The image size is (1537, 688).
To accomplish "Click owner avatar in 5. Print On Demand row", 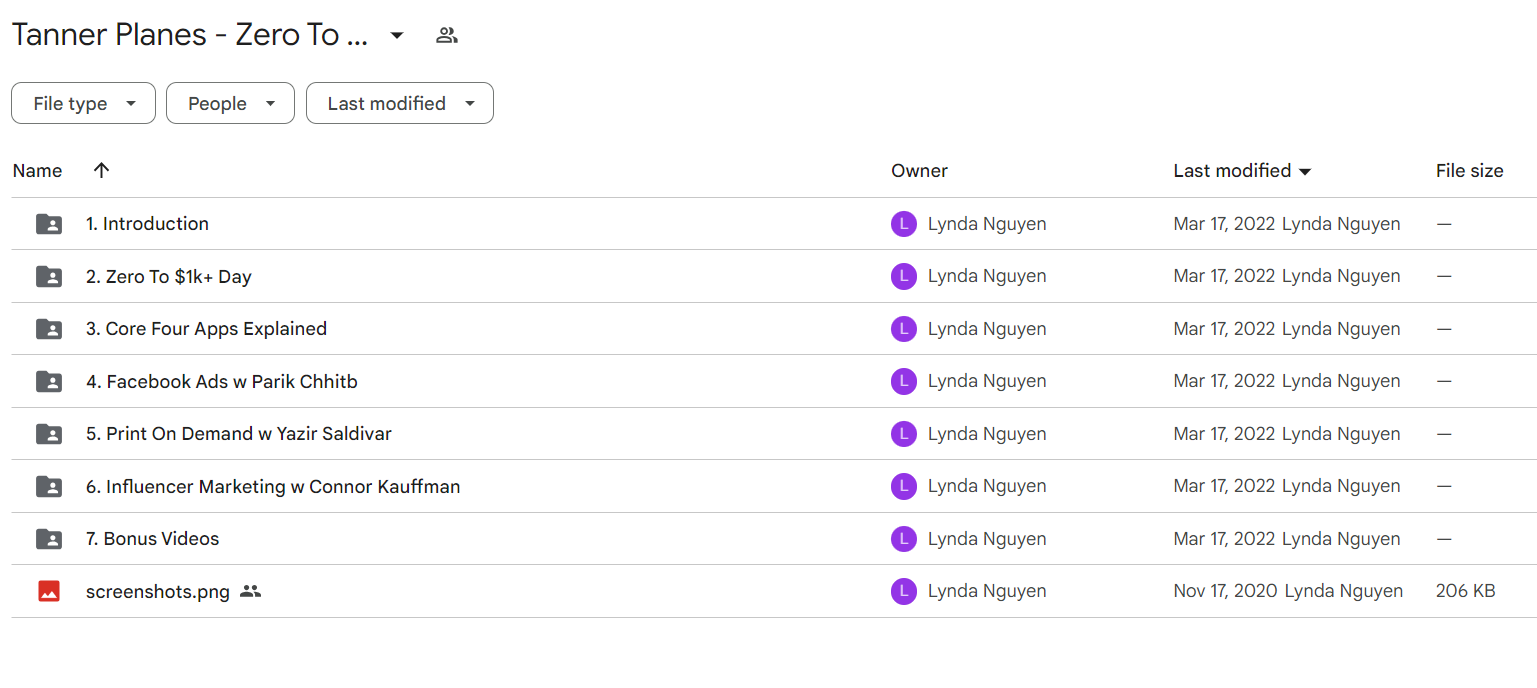I will coord(904,434).
